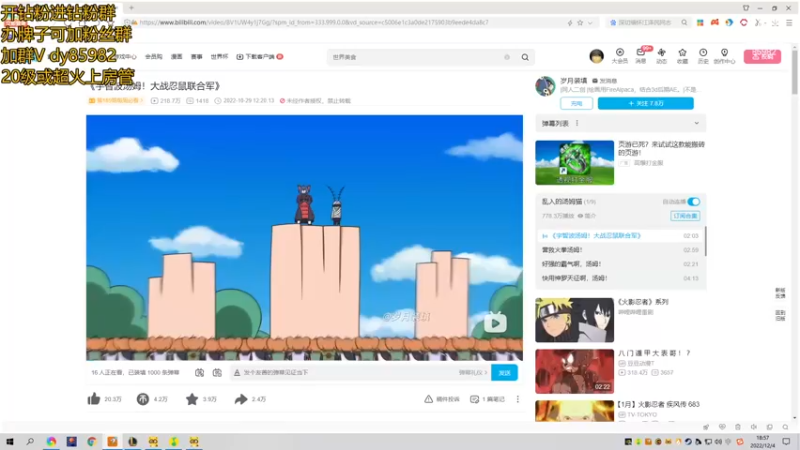This screenshot has width=800, height=450.
Task: Open the 弹幕列表 three-dot menu
Action: [x=577, y=123]
